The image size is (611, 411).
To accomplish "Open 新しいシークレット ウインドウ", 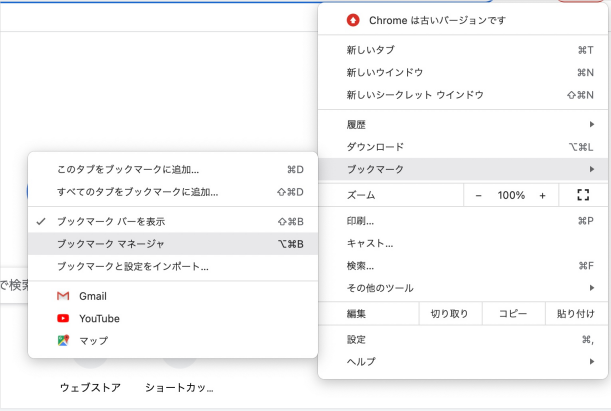I will pos(463,95).
